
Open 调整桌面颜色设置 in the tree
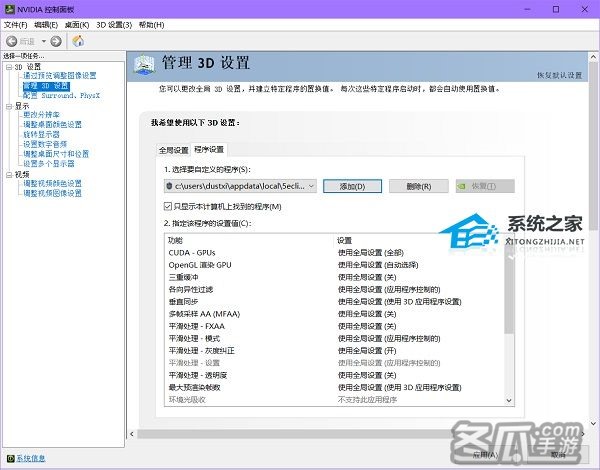point(52,124)
